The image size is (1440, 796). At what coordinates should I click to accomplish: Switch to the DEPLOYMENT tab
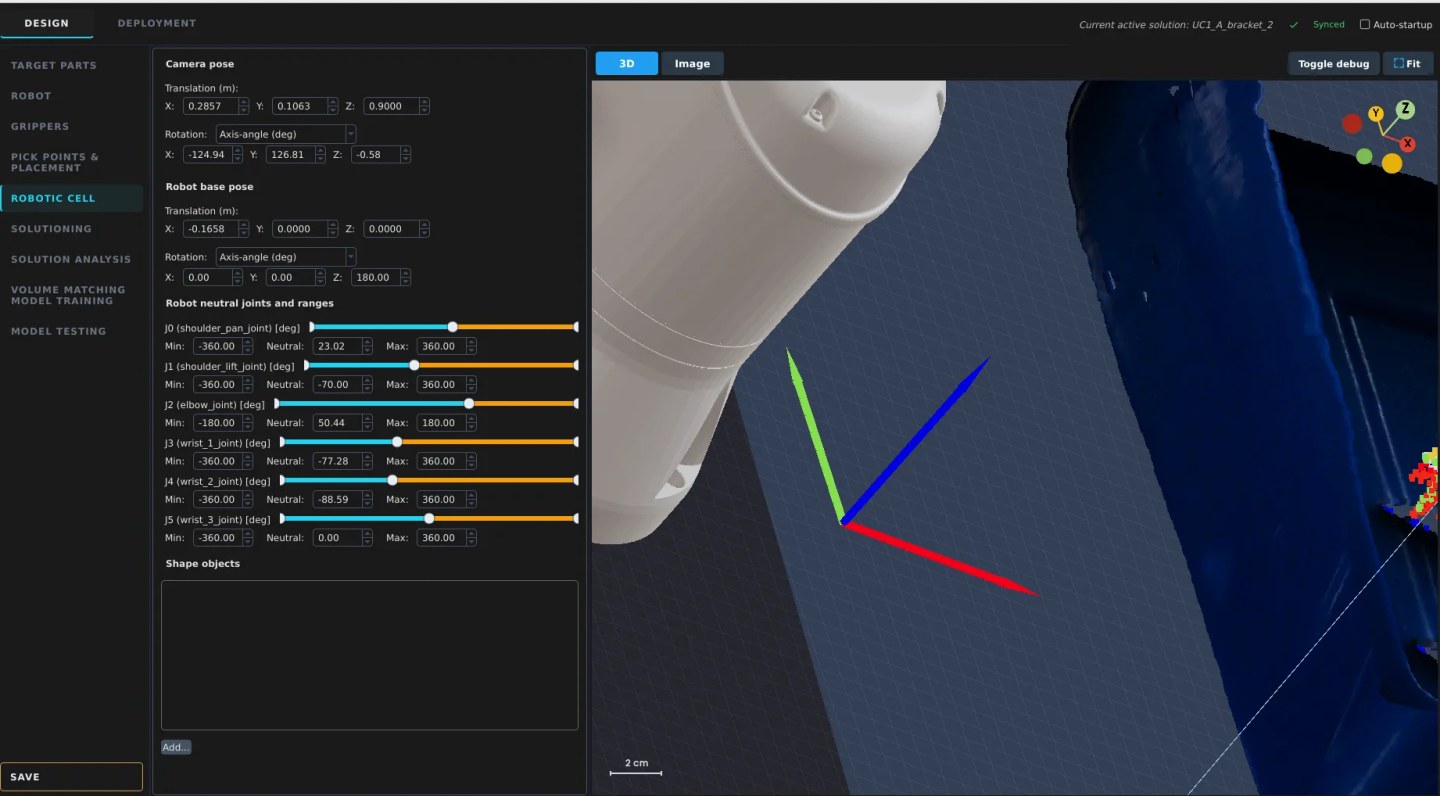(156, 23)
